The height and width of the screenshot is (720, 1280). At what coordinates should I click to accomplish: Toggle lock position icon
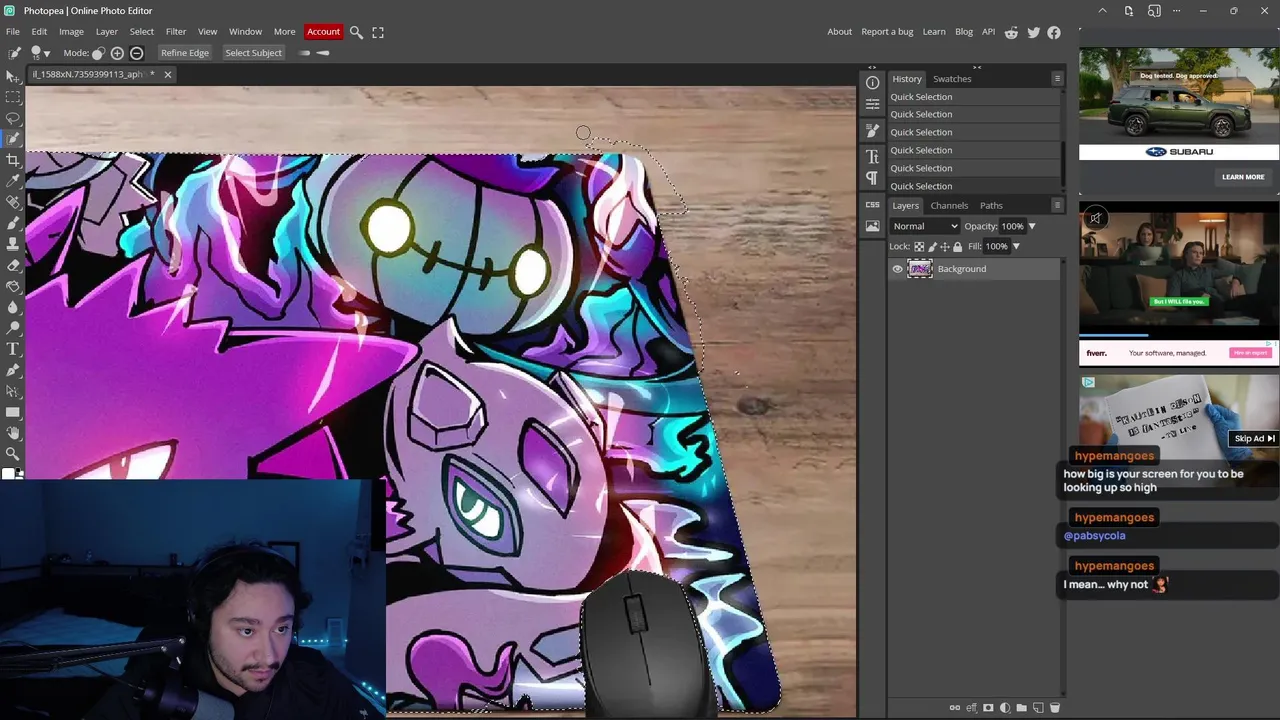[945, 247]
